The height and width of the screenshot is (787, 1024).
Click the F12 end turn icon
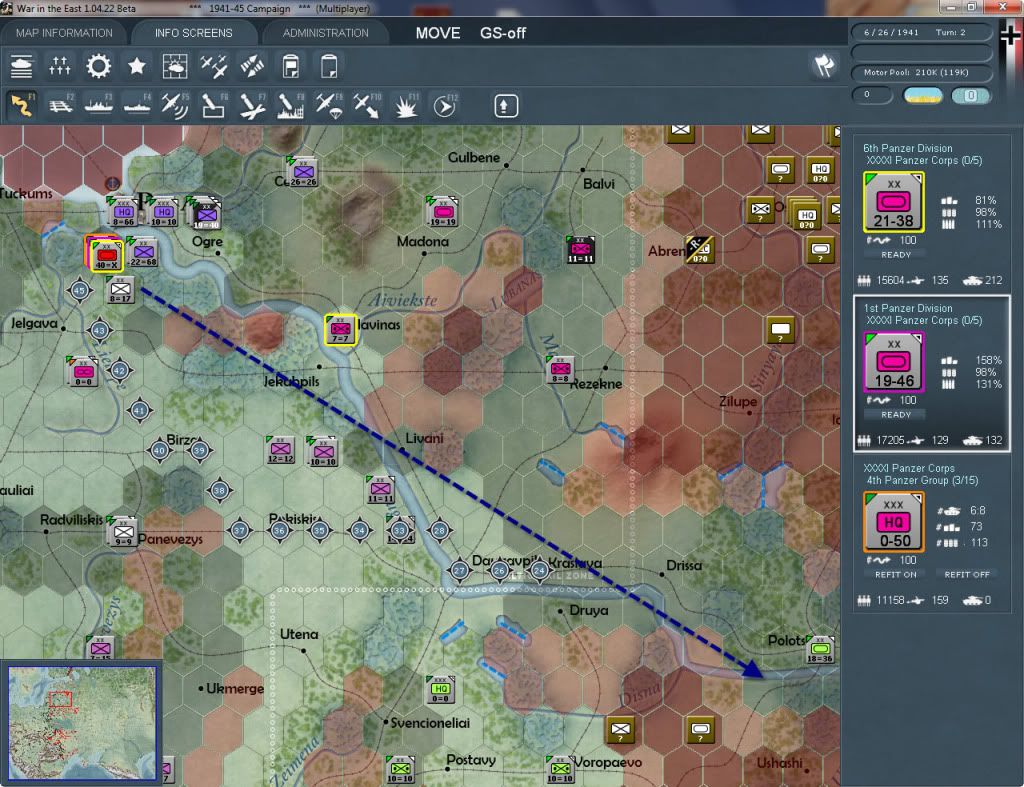coord(445,105)
